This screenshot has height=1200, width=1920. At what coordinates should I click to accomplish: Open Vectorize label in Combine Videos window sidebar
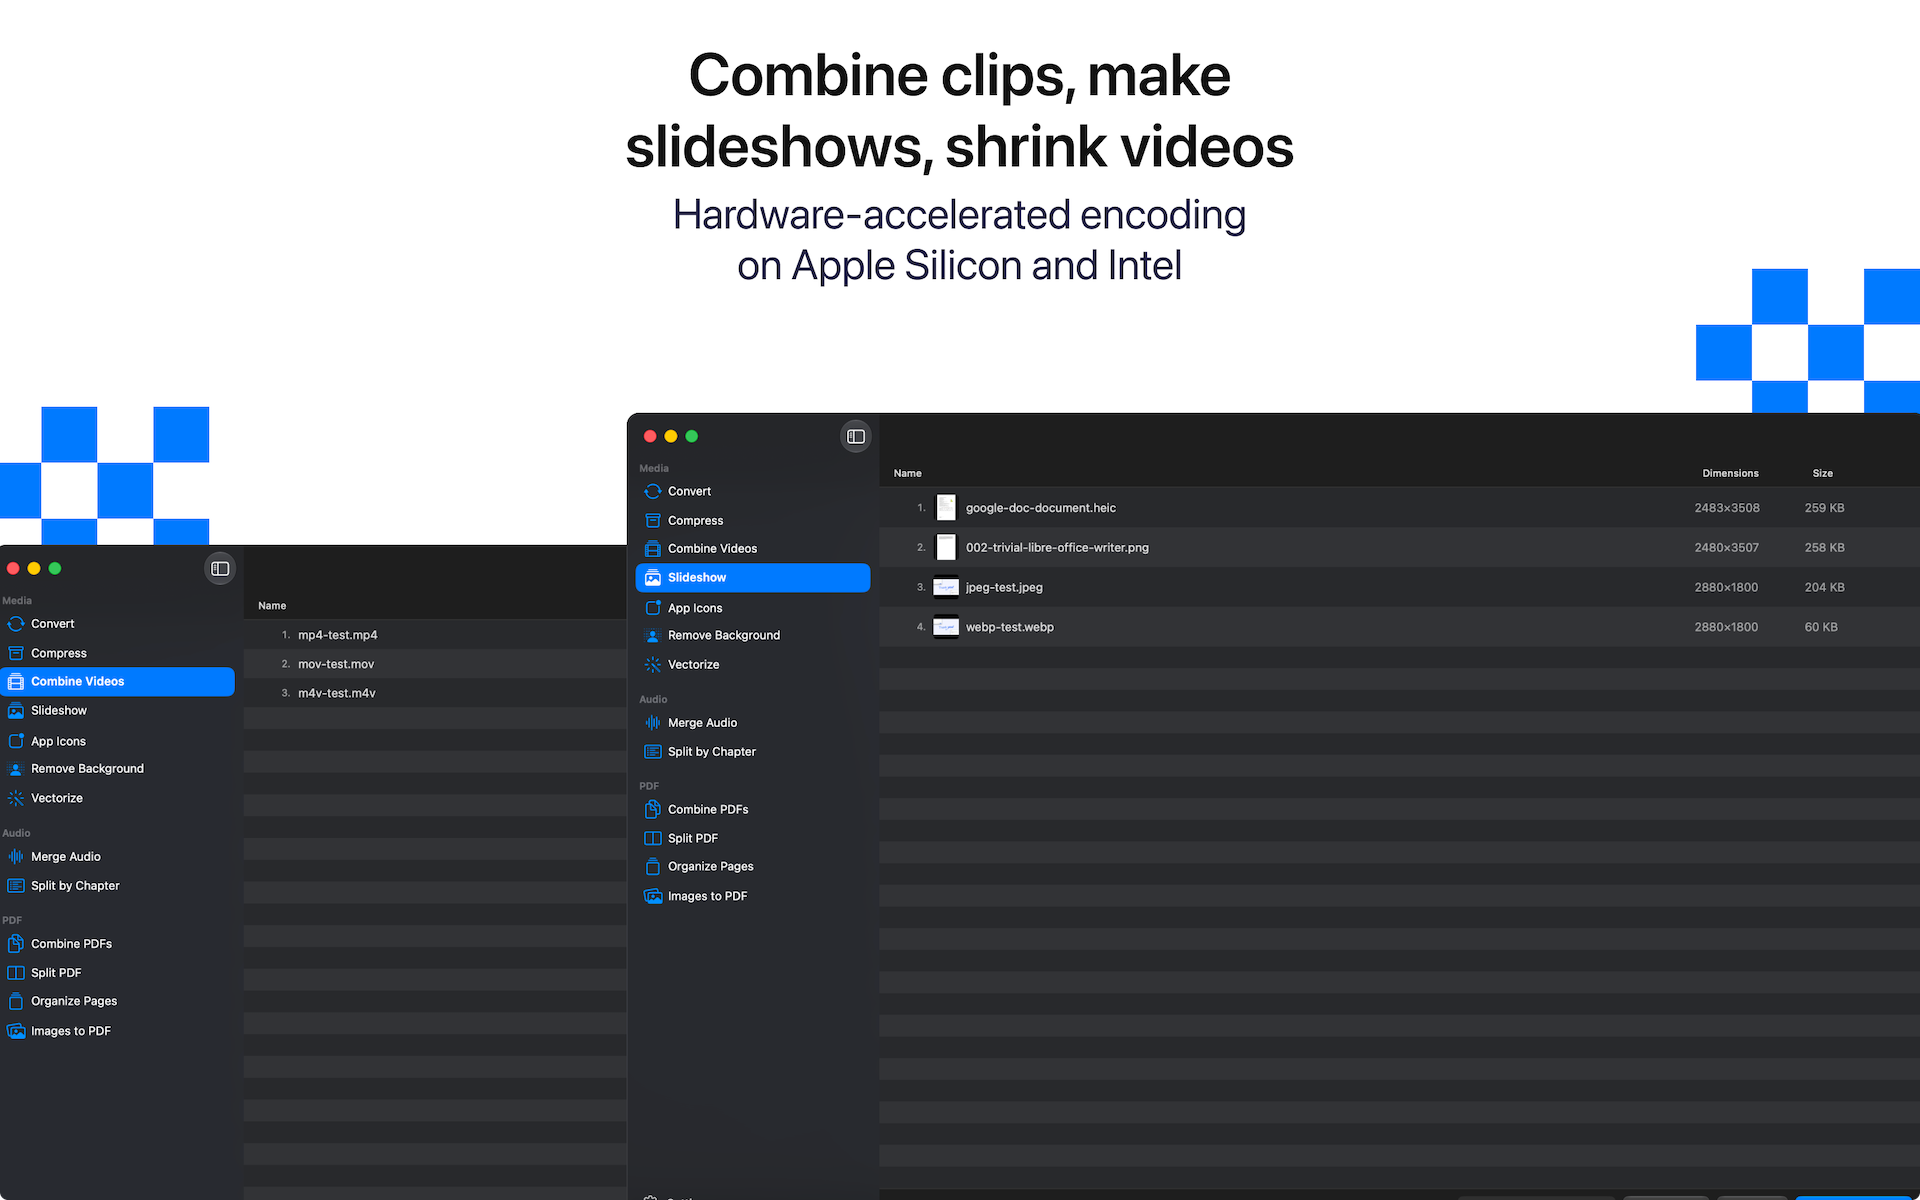tap(57, 798)
